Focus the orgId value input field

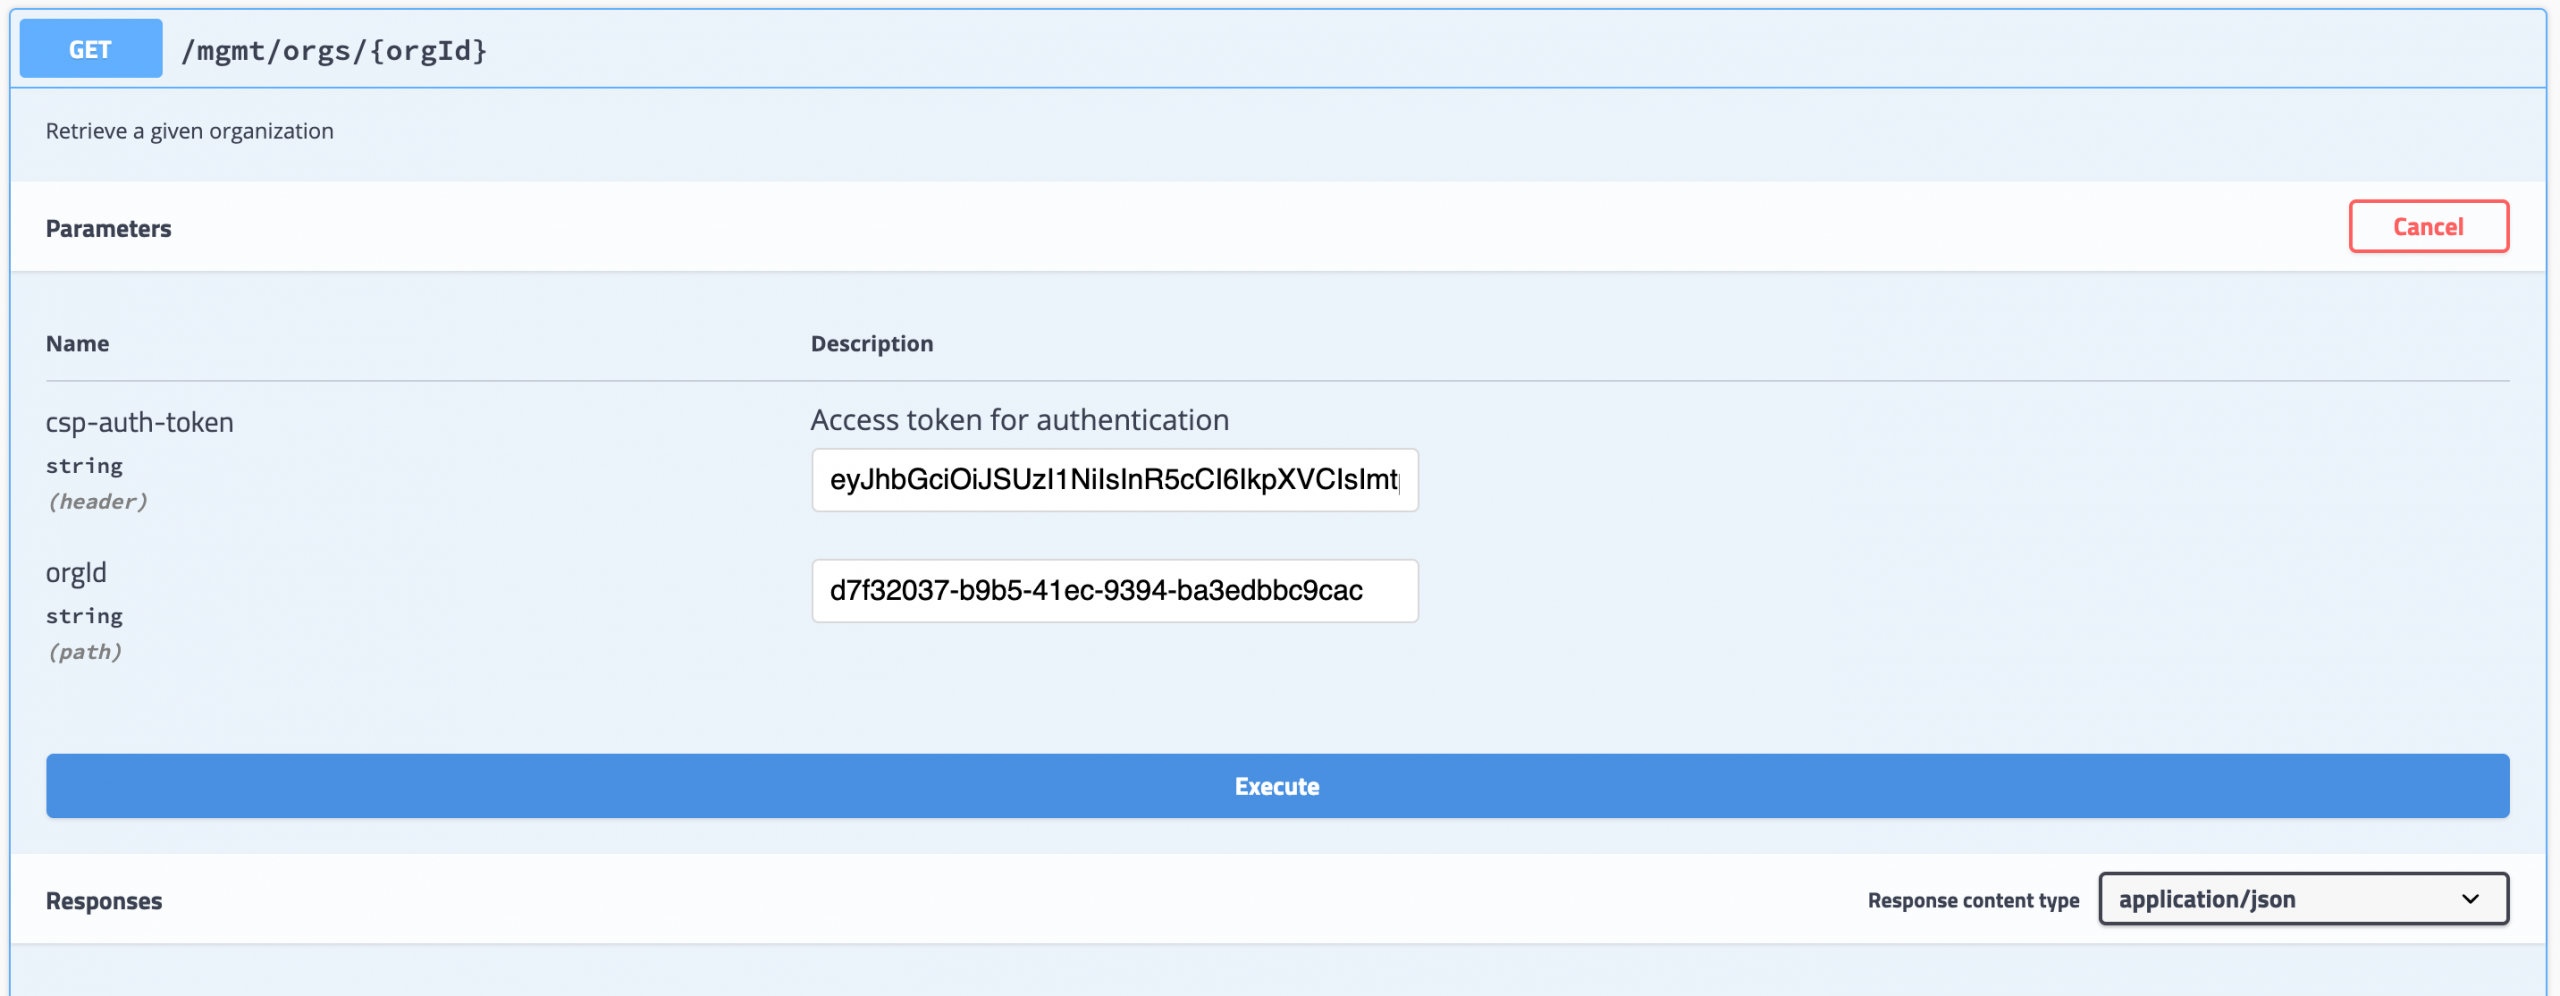click(x=1114, y=591)
